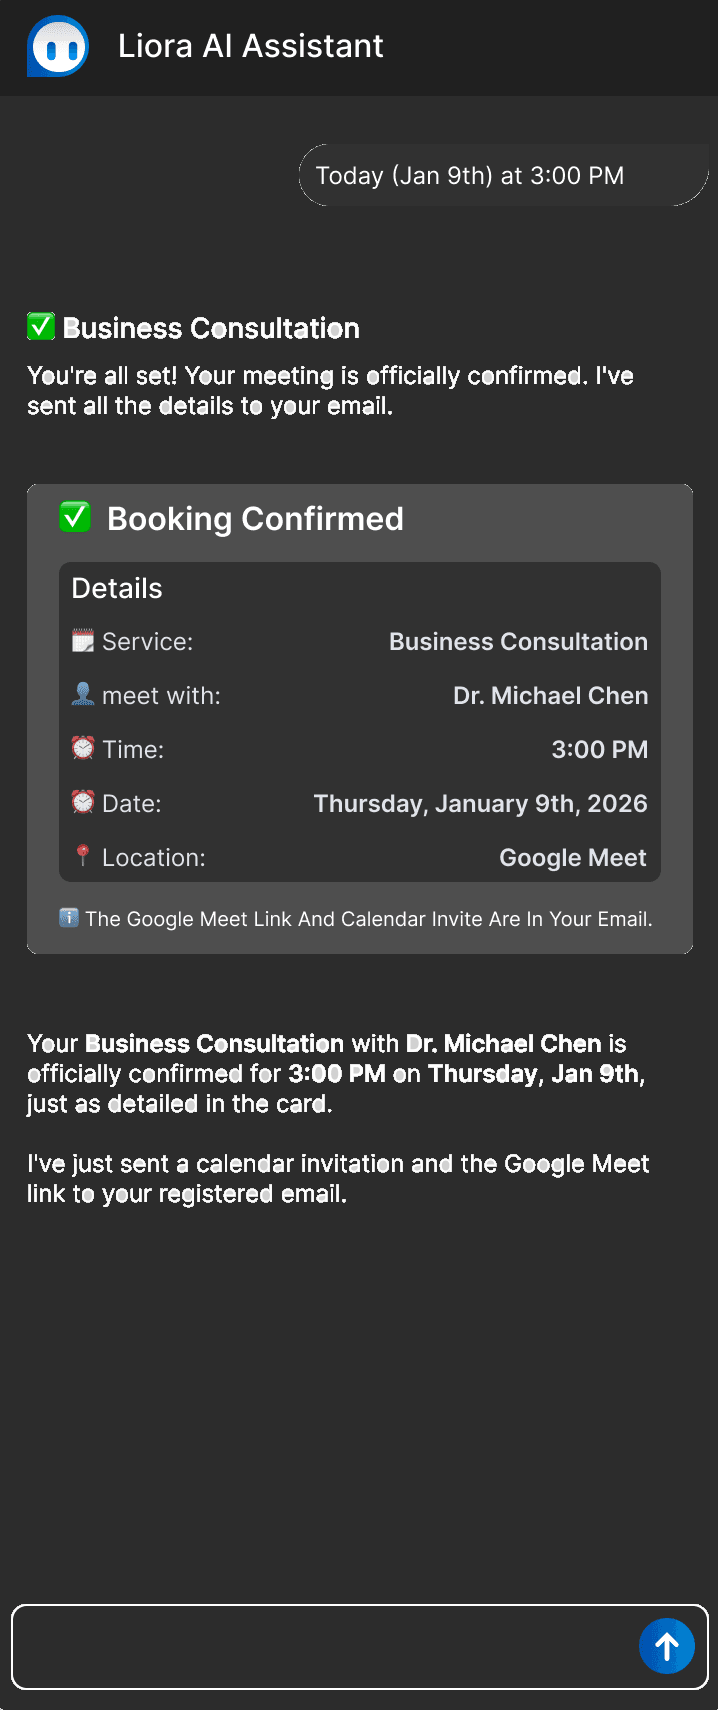Click the alarm clock icon beside Date
Image resolution: width=718 pixels, height=1710 pixels.
tap(83, 803)
